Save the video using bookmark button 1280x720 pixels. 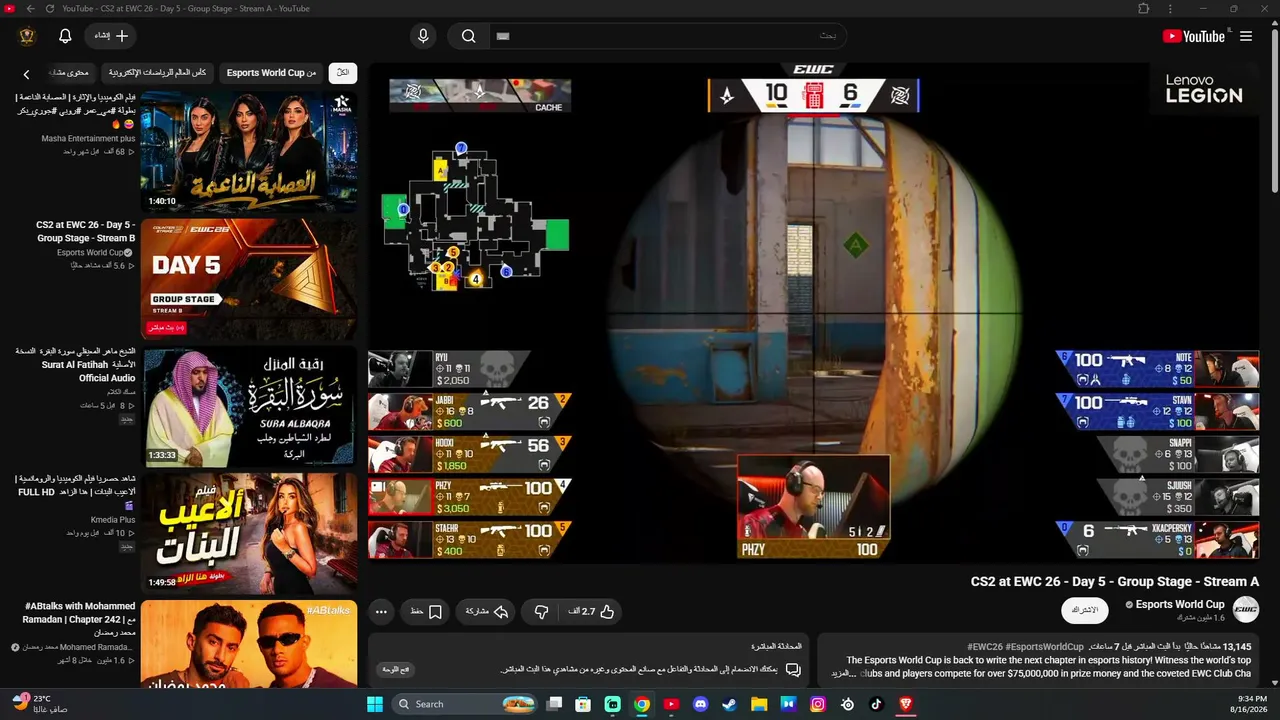click(426, 611)
